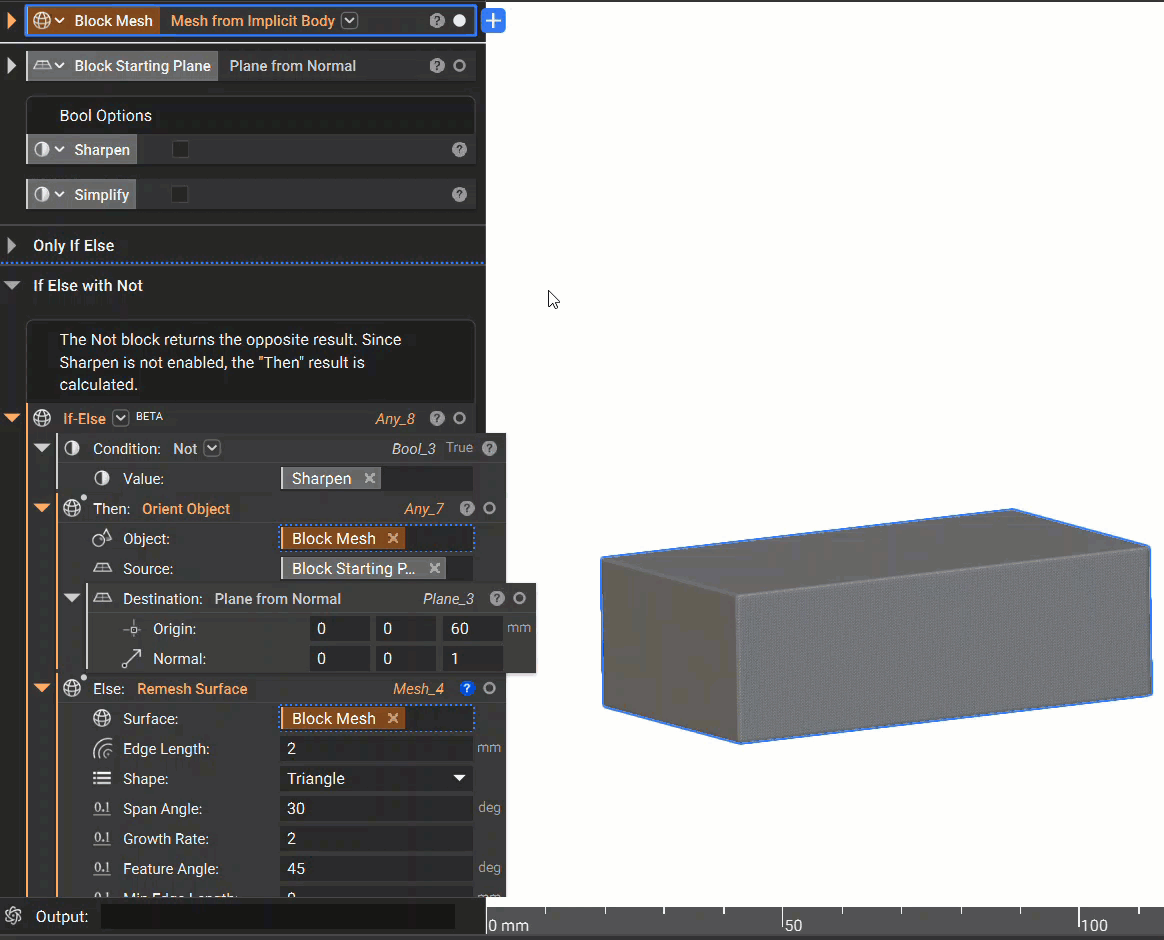Click the Output gear icon

(13, 916)
